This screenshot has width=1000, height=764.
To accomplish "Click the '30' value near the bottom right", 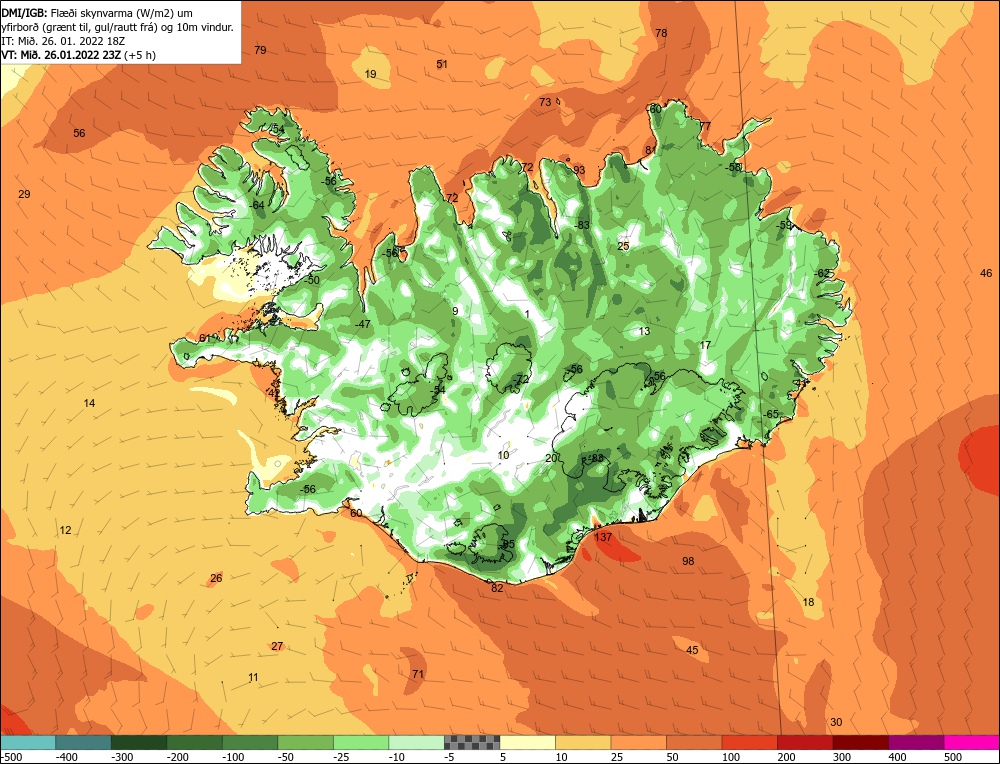I will click(836, 722).
